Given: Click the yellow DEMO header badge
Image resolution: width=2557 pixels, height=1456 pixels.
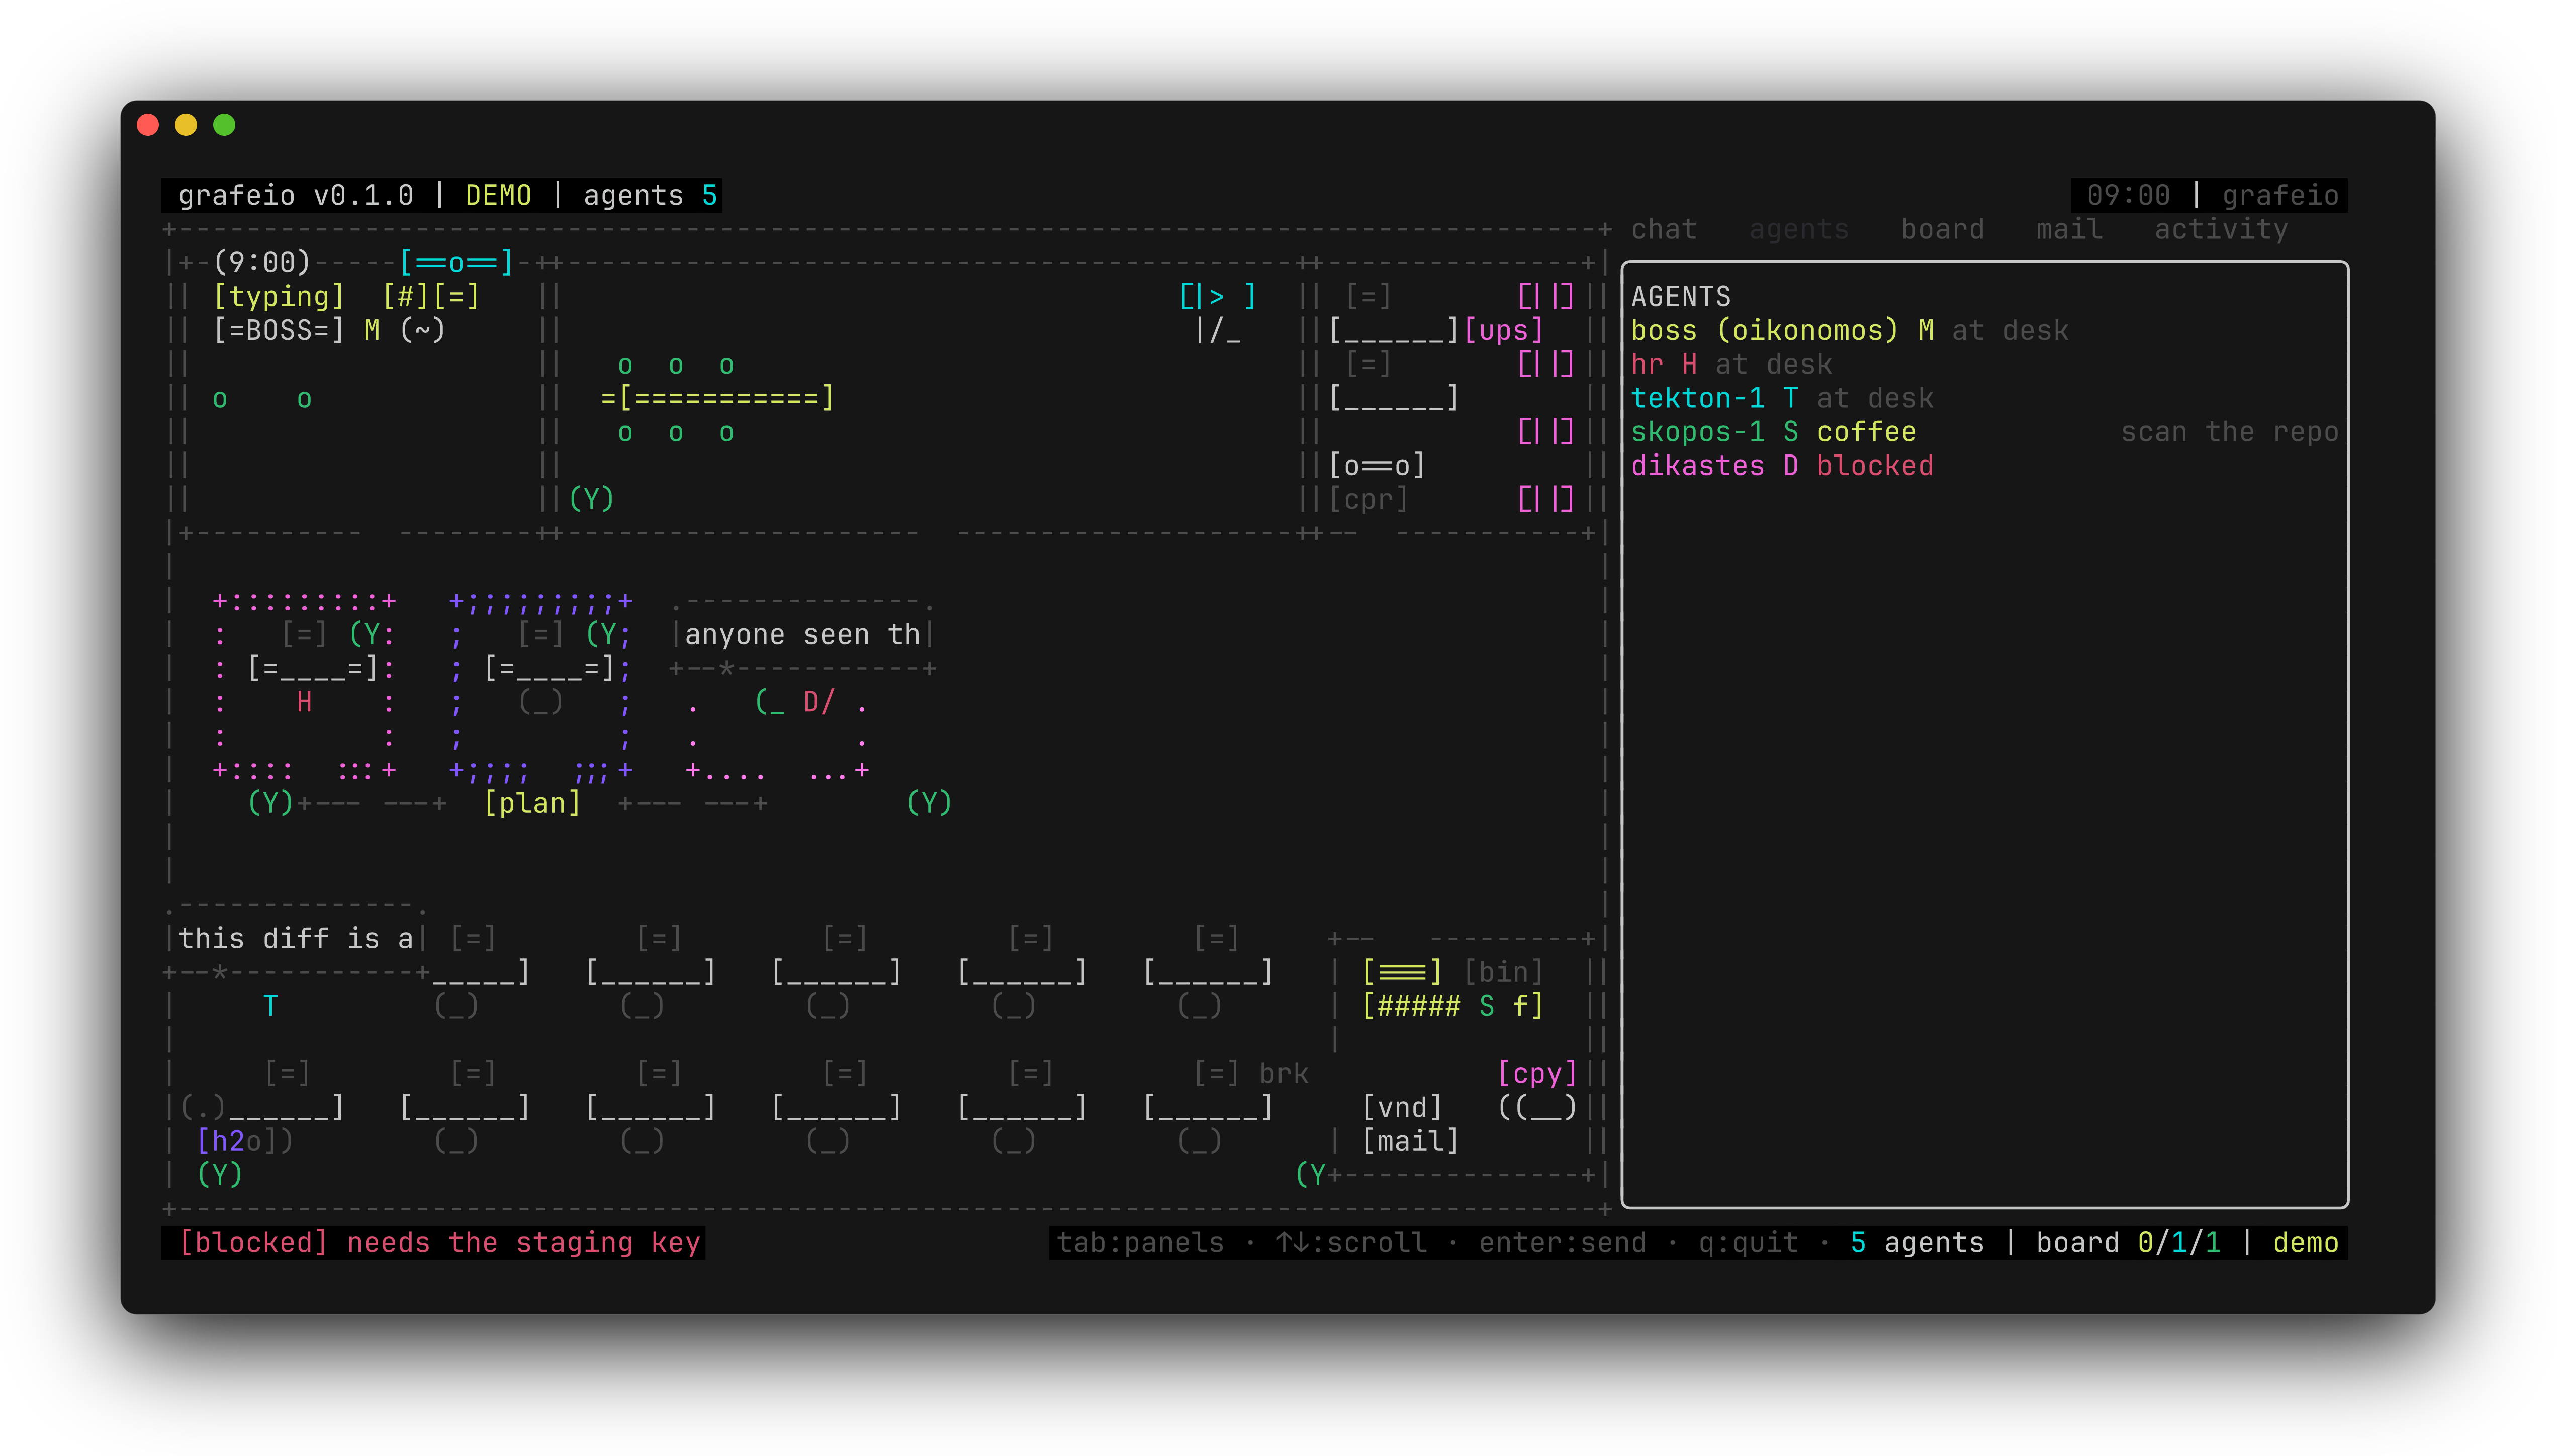Looking at the screenshot, I should point(498,195).
